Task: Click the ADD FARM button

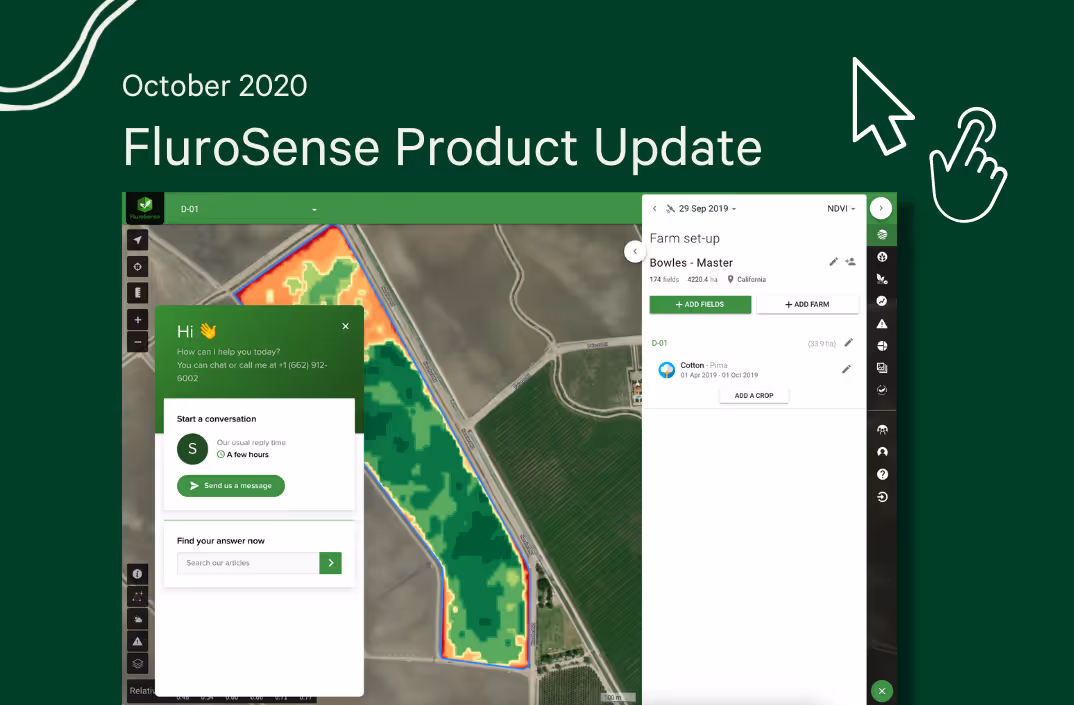Action: [808, 304]
